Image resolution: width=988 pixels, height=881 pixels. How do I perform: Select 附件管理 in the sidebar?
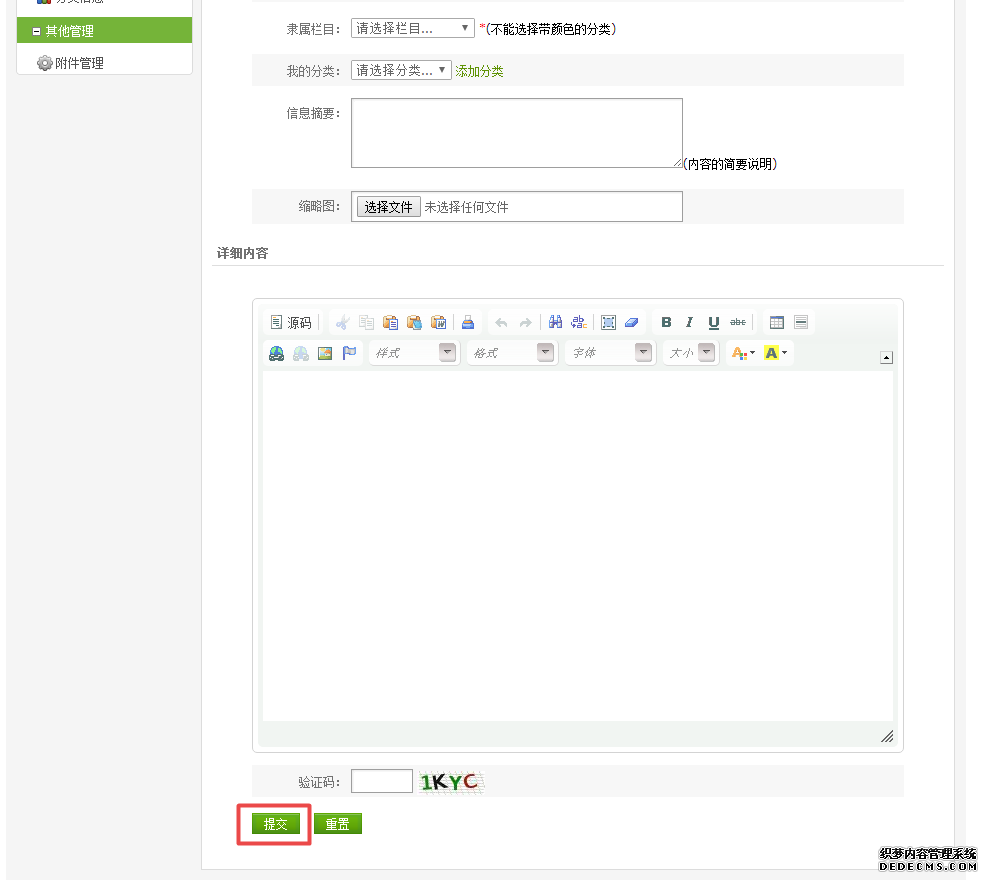tap(79, 63)
